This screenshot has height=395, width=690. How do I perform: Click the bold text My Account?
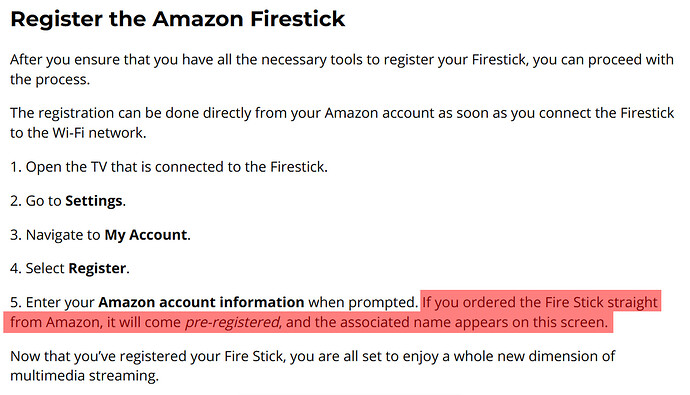(146, 235)
